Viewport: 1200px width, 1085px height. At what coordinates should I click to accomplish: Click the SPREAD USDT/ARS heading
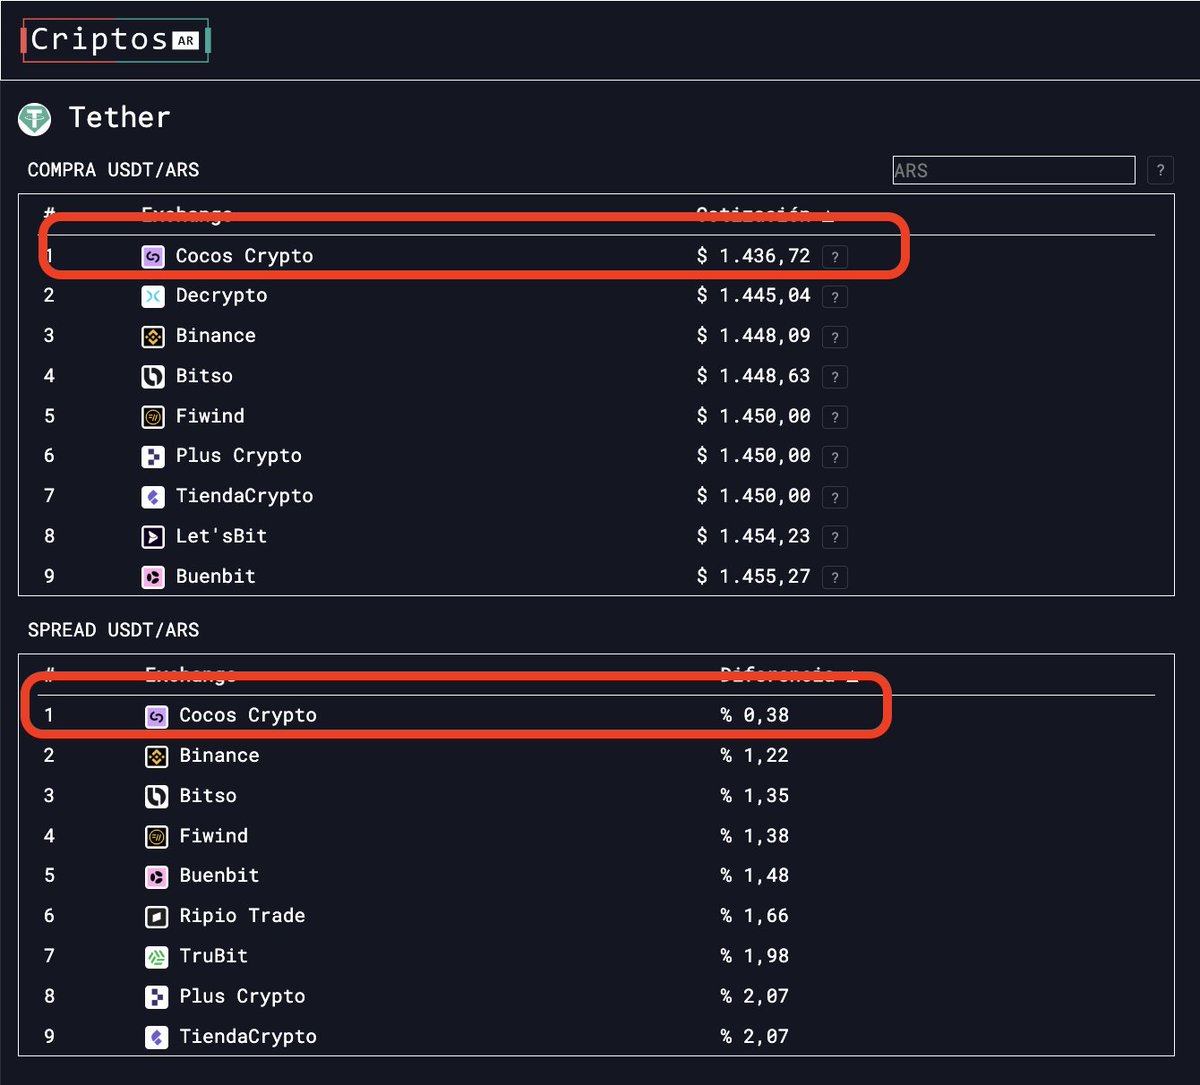(113, 630)
